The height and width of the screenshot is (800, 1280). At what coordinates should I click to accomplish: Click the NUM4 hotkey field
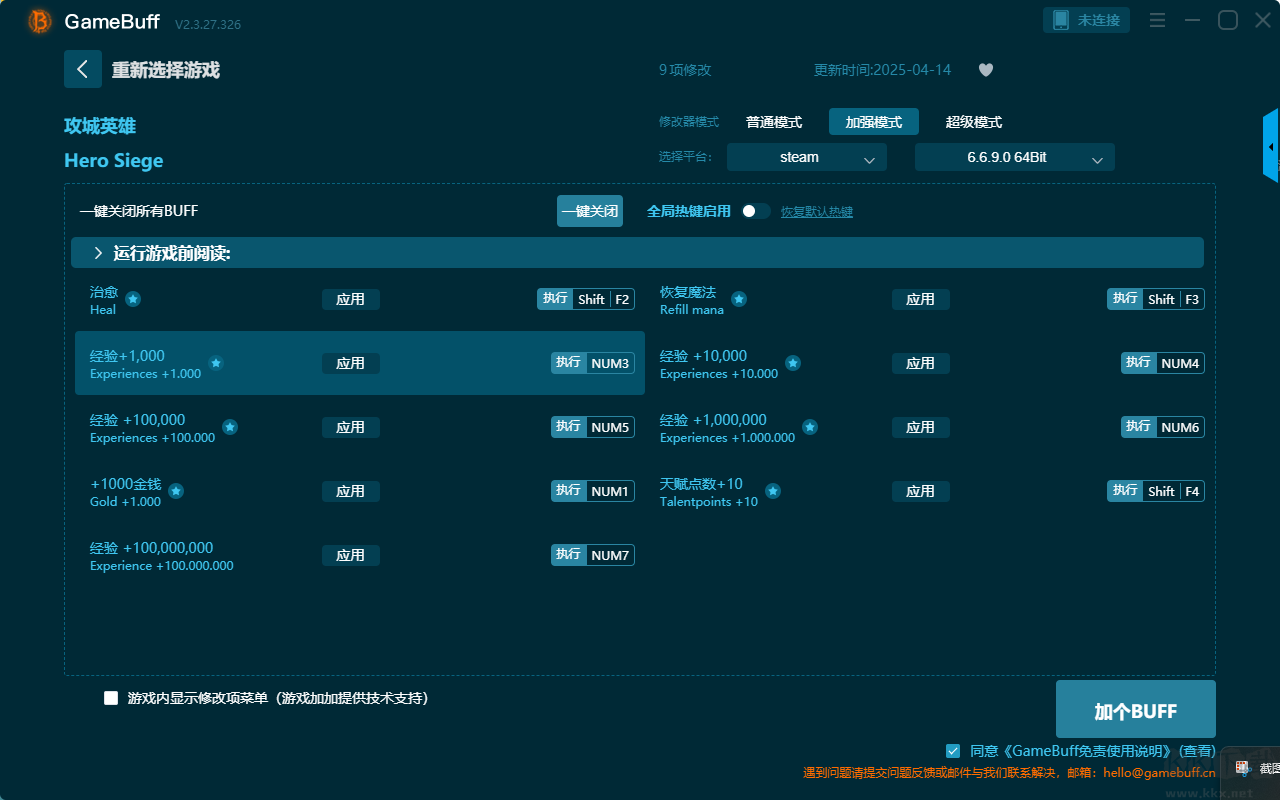(1163, 363)
